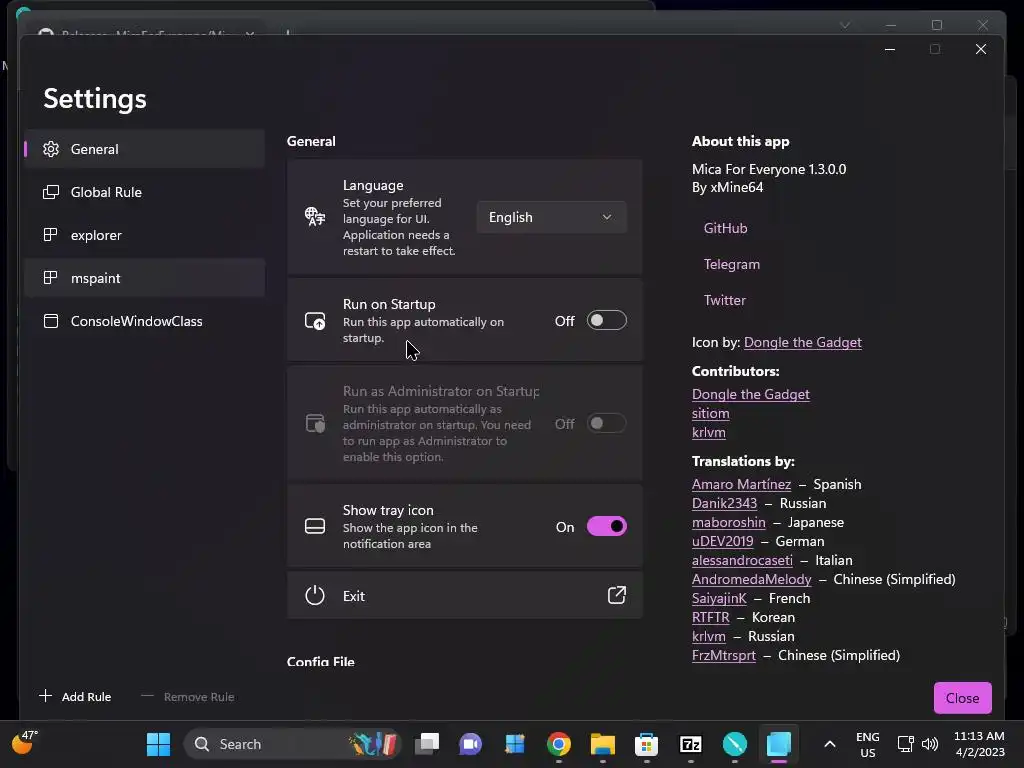Open krlvm Russian translator link
The width and height of the screenshot is (1024, 768).
click(709, 636)
